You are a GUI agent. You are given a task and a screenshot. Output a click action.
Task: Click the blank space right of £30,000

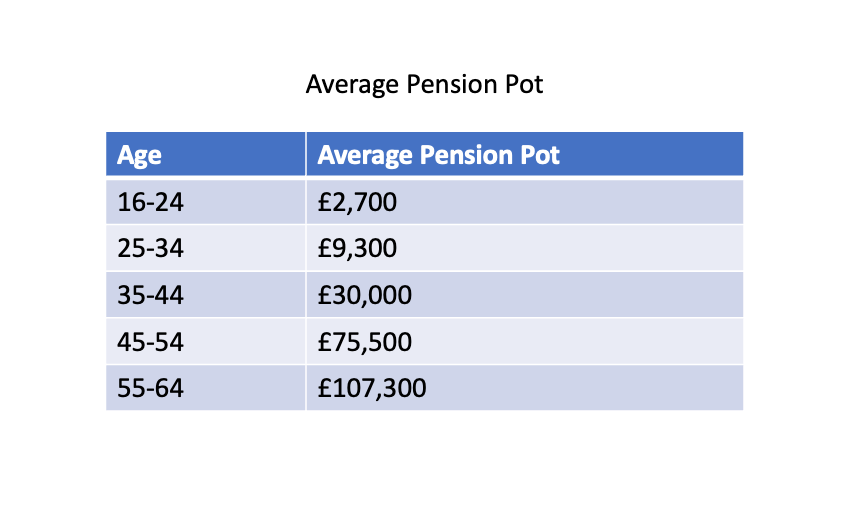578,295
